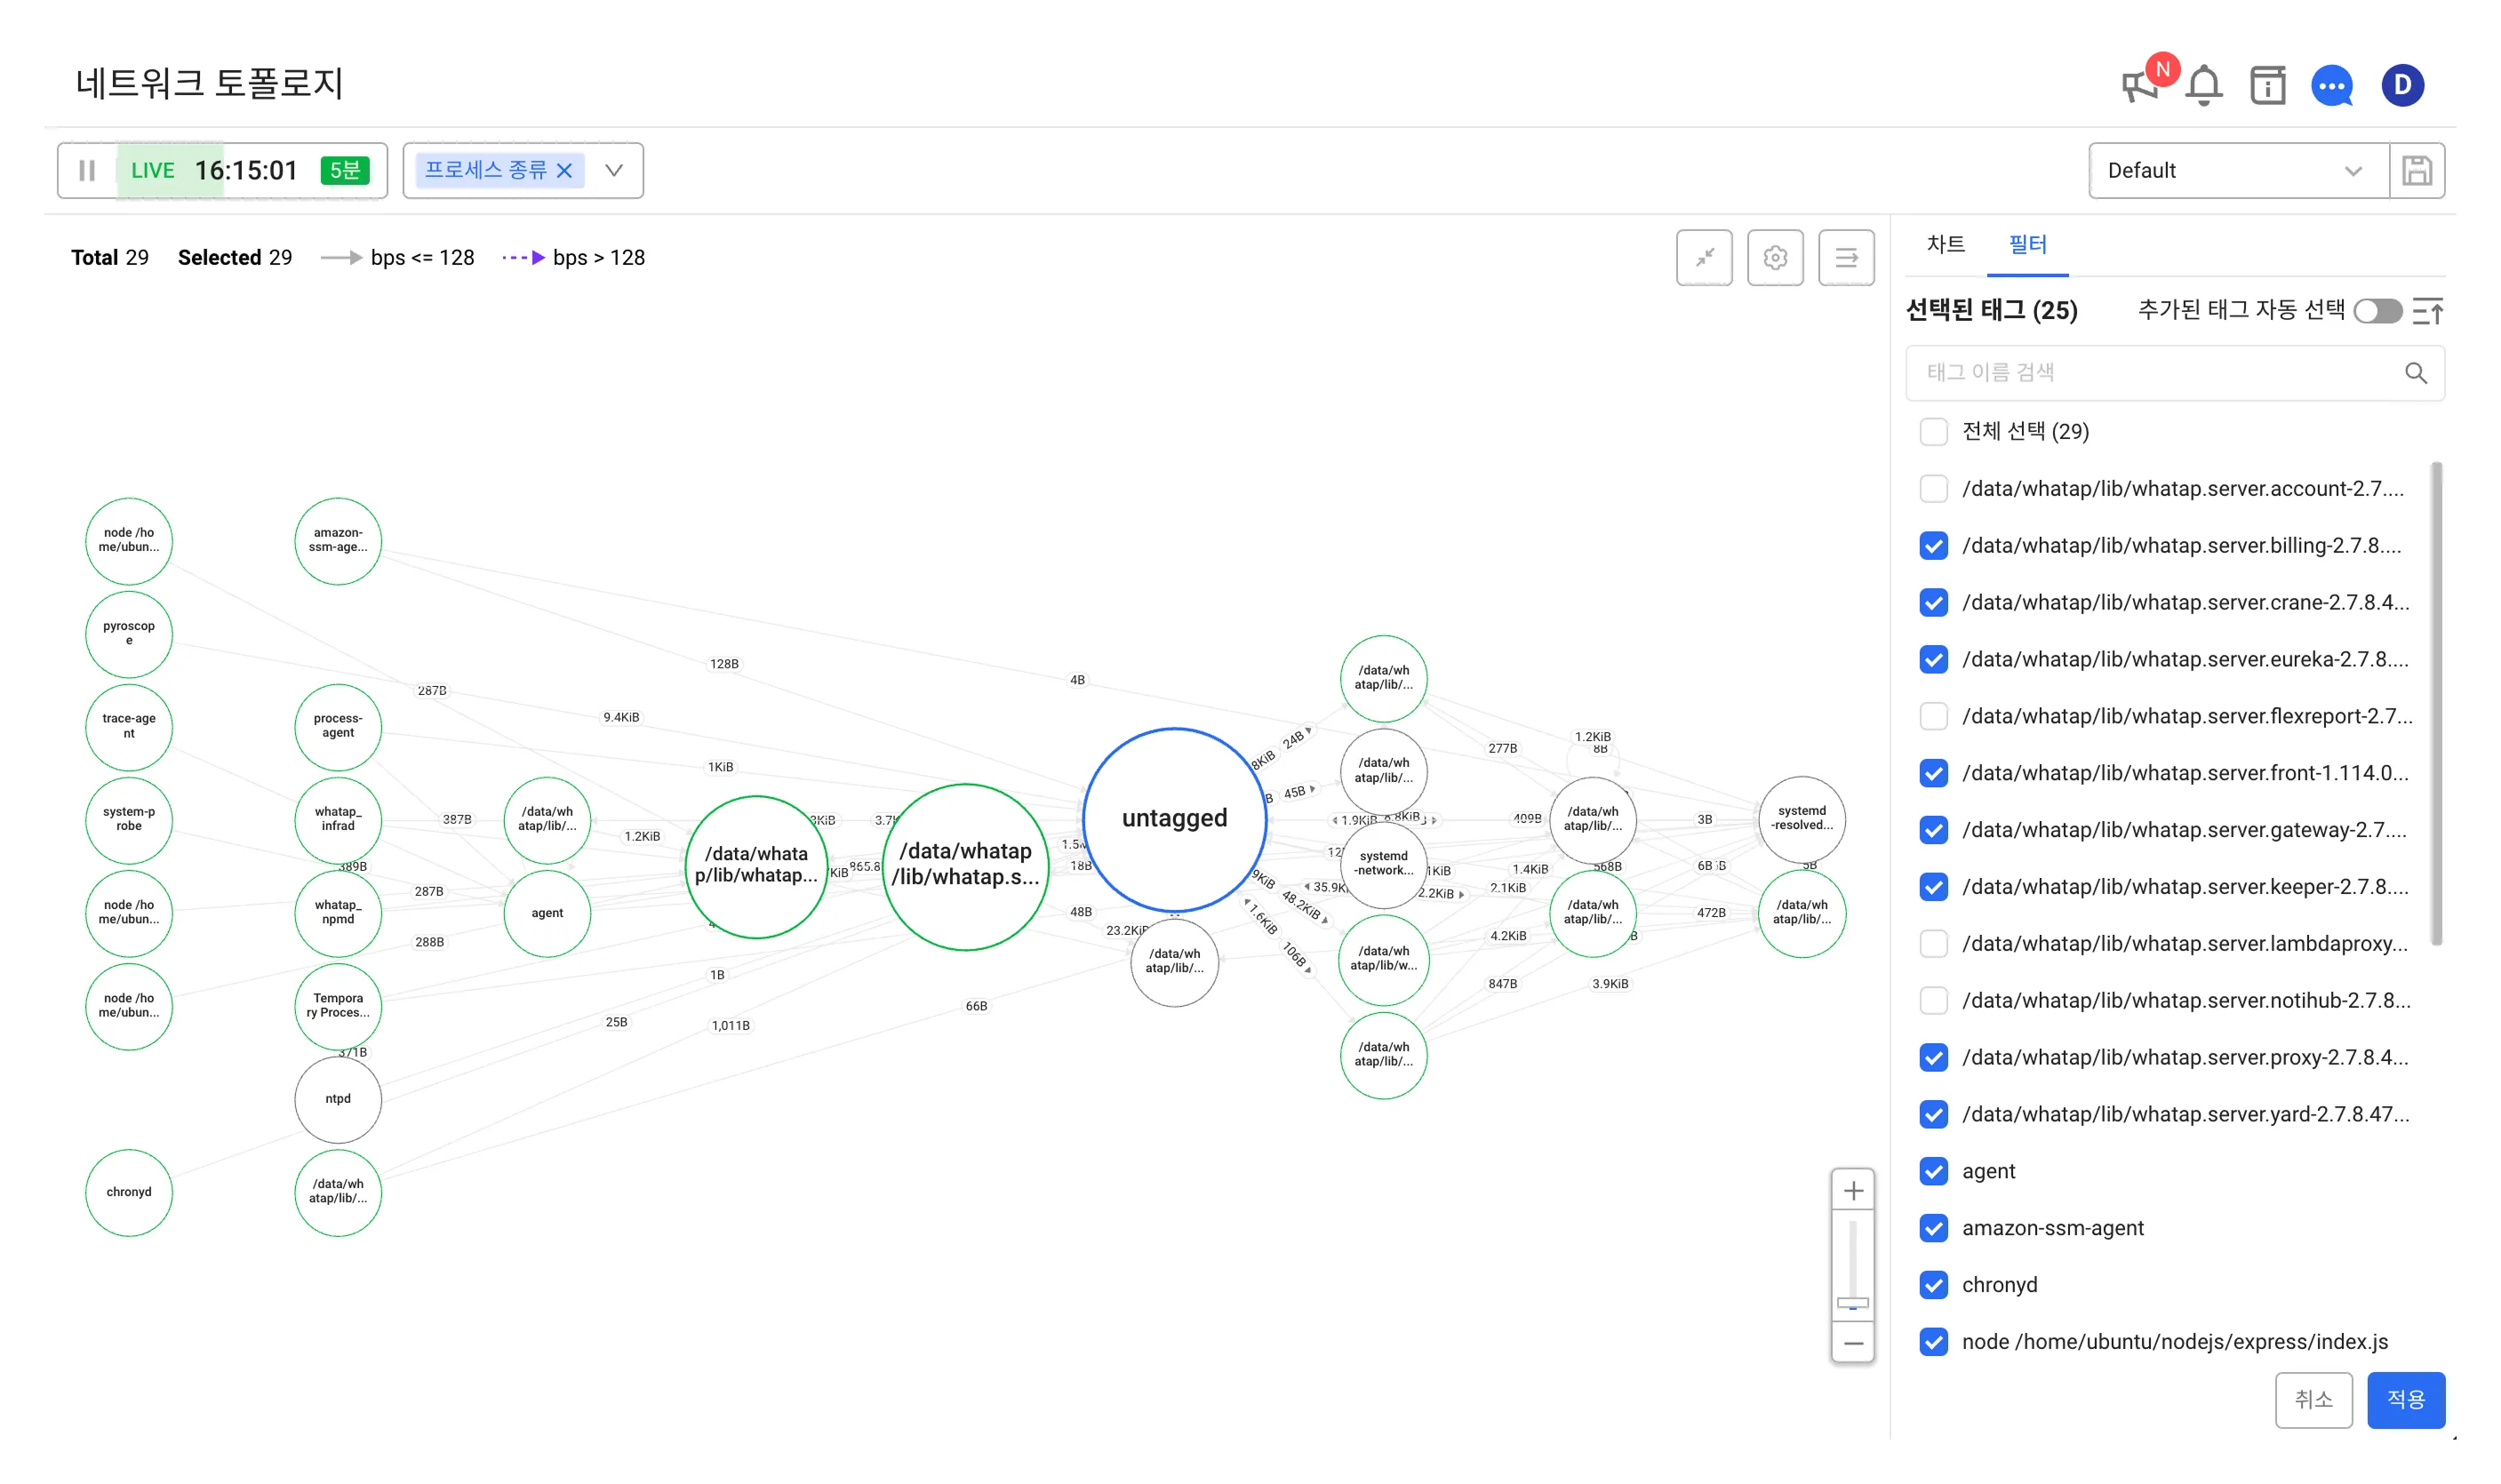Uncheck the amazon-ssm-agent tag checkbox

1933,1228
